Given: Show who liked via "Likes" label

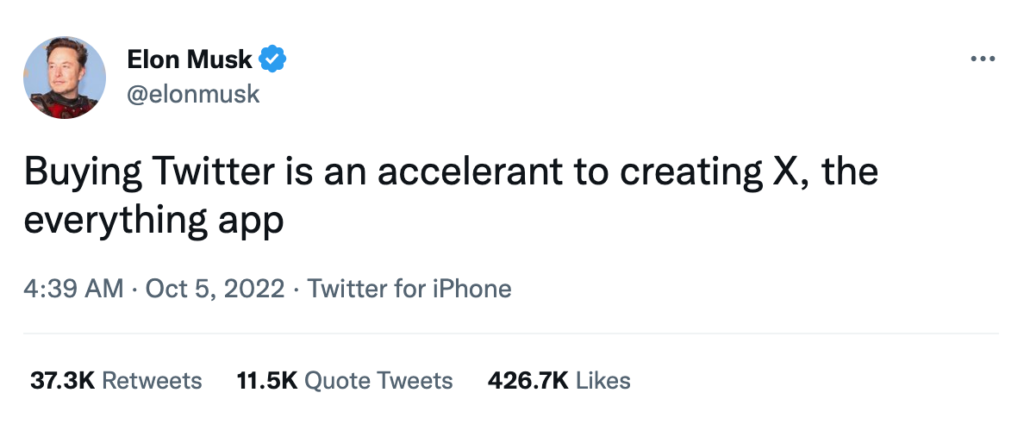Looking at the screenshot, I should pos(604,381).
